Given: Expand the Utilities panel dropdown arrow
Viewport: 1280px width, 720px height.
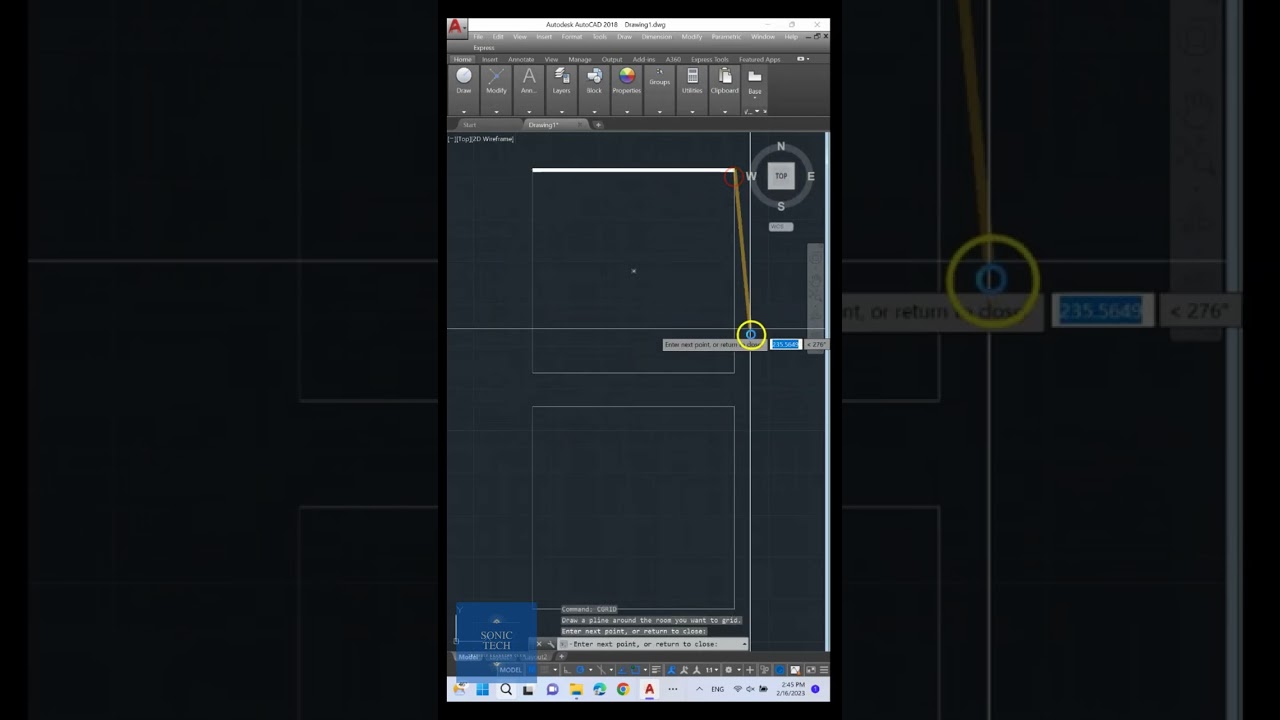Looking at the screenshot, I should click(x=692, y=112).
